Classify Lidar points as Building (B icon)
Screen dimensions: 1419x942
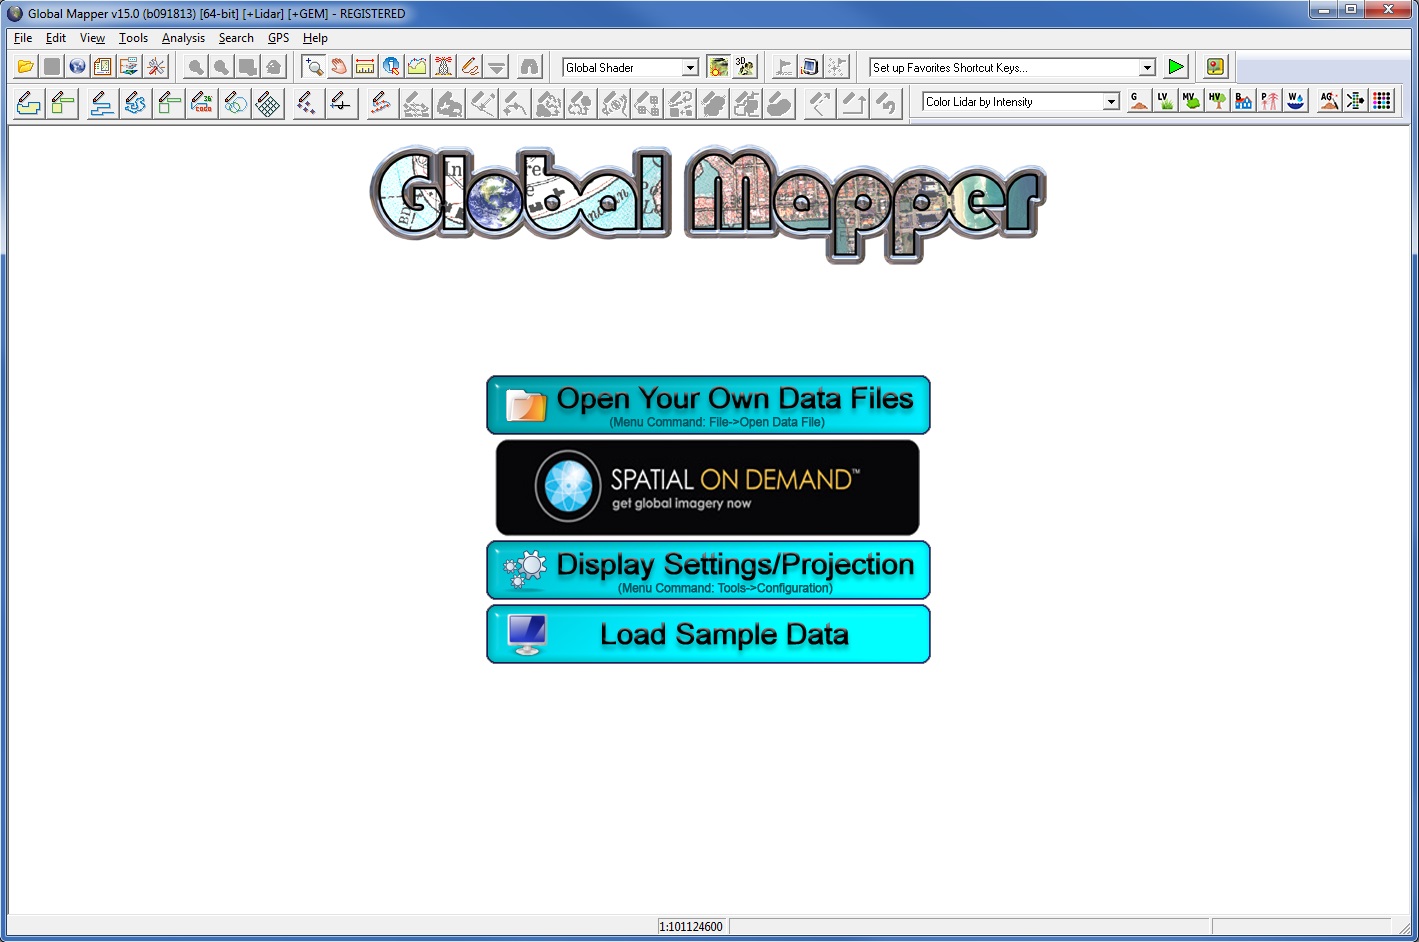tap(1243, 101)
